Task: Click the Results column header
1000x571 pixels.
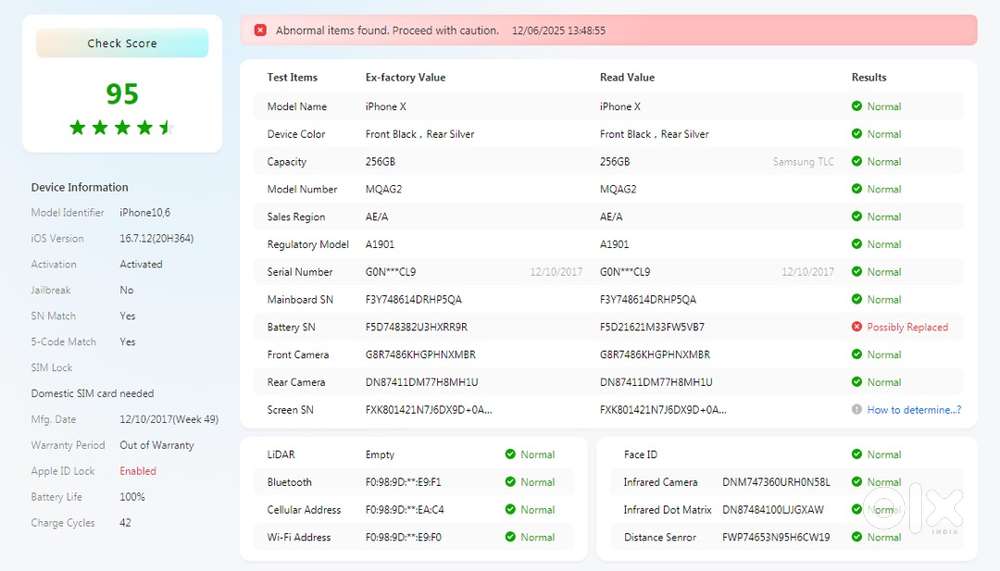Action: [x=869, y=78]
